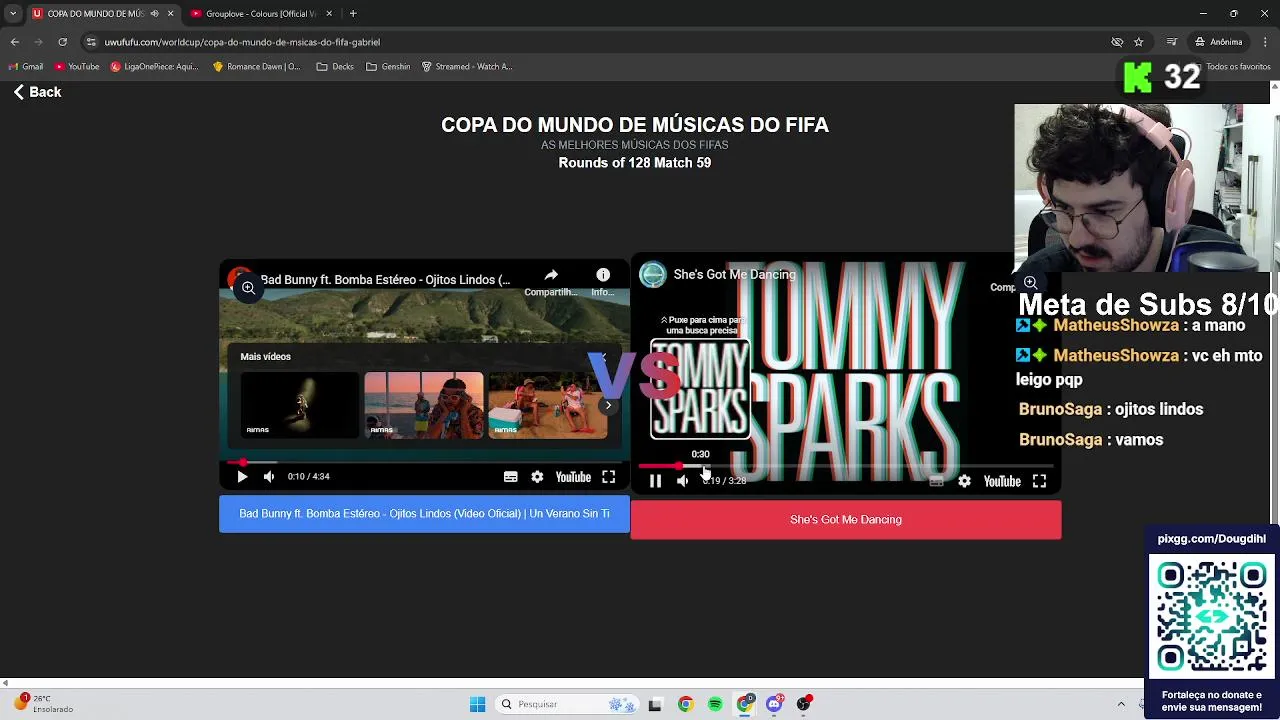The width and height of the screenshot is (1280, 720).
Task: Play the Bad Bunny video
Action: tap(242, 477)
